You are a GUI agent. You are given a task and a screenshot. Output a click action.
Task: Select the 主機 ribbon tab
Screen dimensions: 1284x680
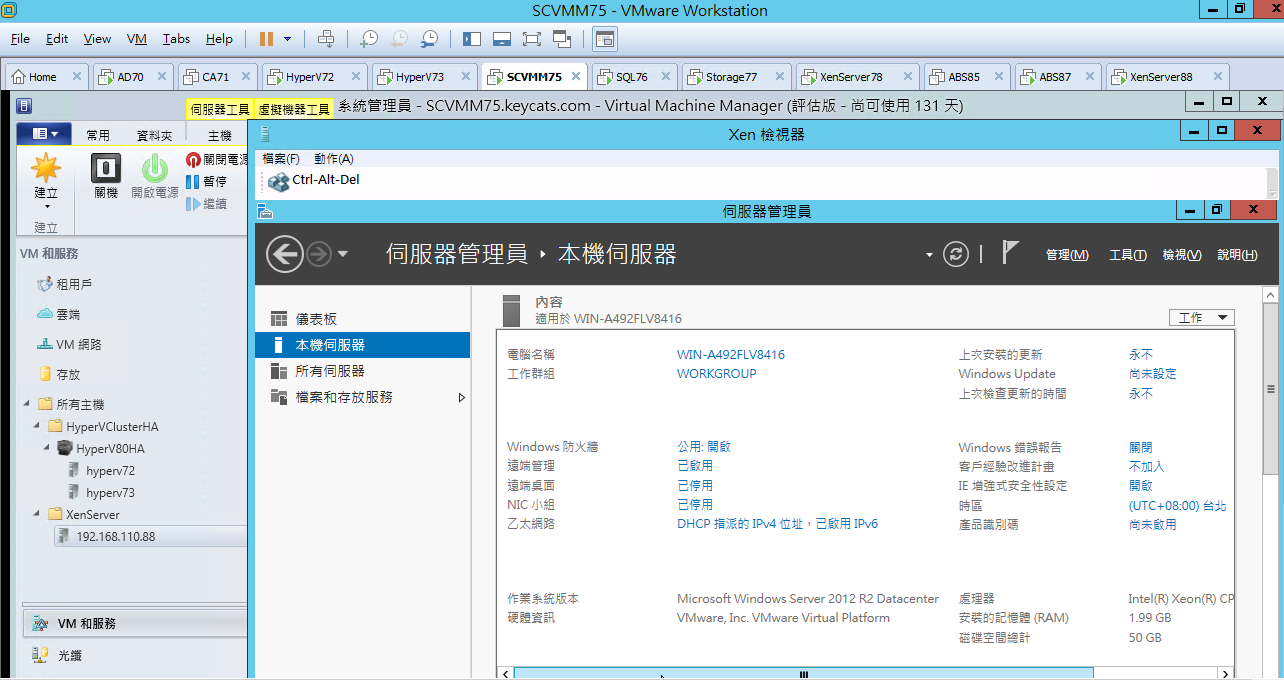[219, 135]
